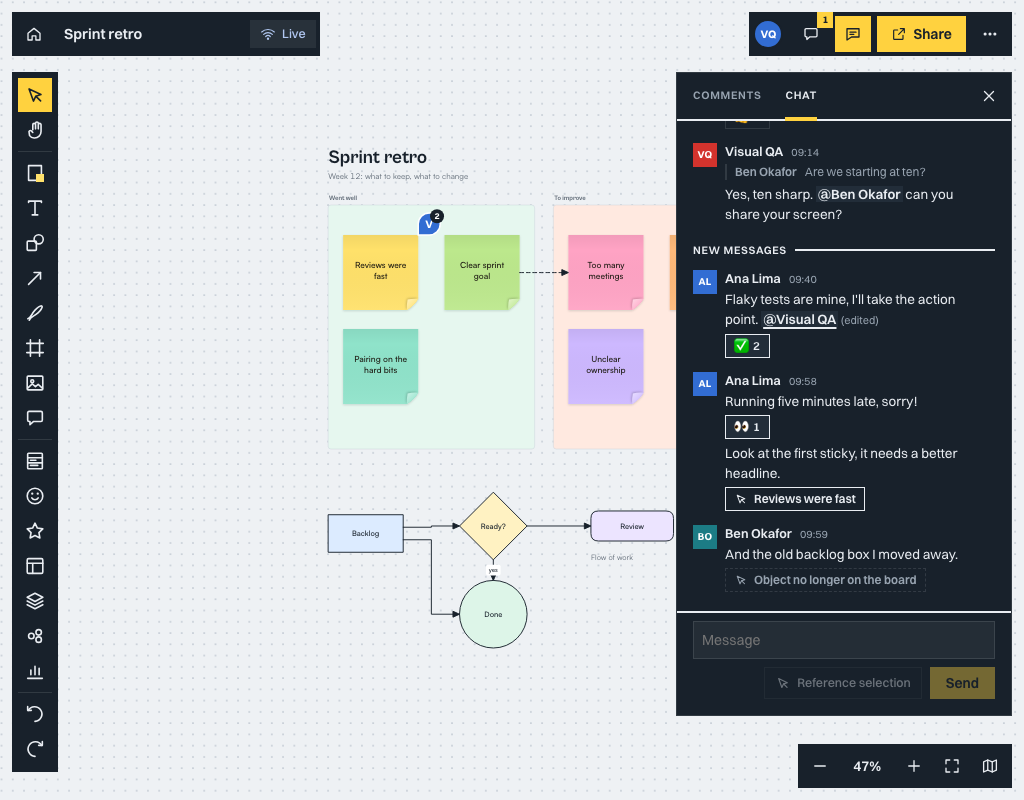1024x800 pixels.
Task: Toggle the green checkmark reaction
Action: pos(747,346)
